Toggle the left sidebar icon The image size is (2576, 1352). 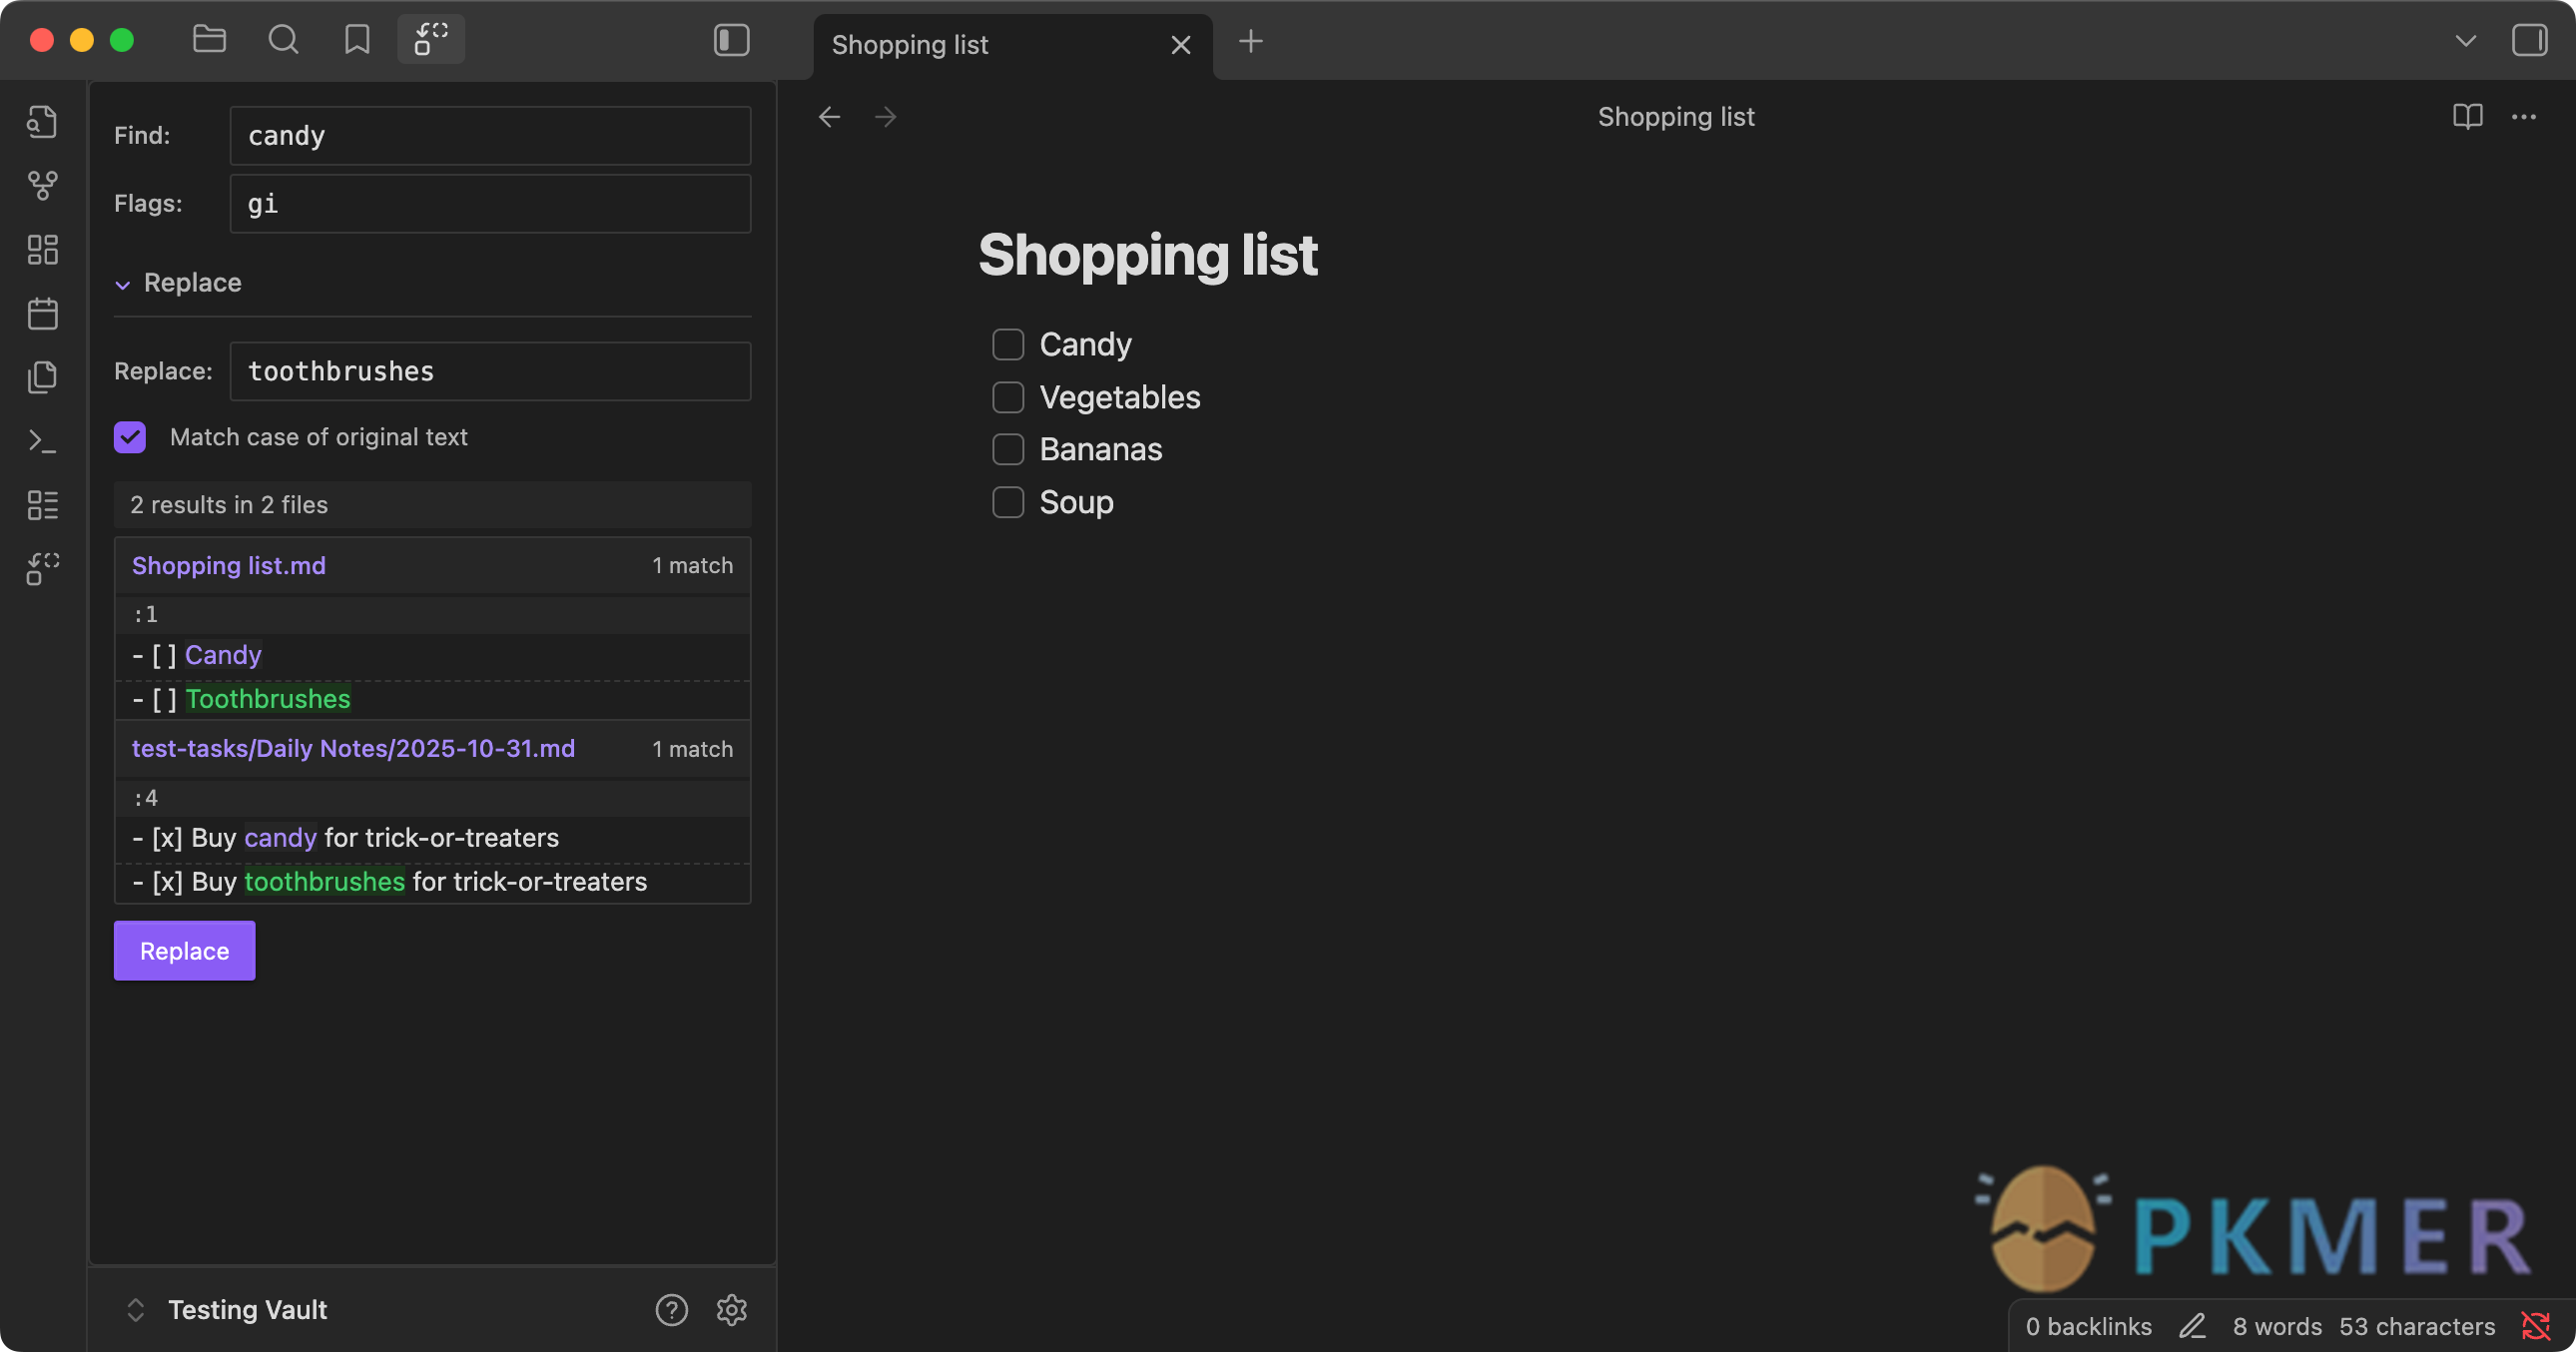coord(731,40)
